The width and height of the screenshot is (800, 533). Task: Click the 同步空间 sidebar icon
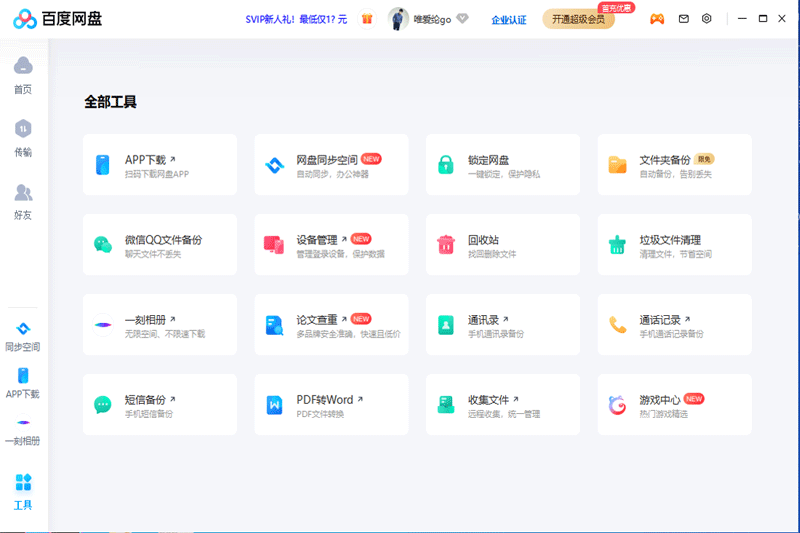tap(23, 329)
